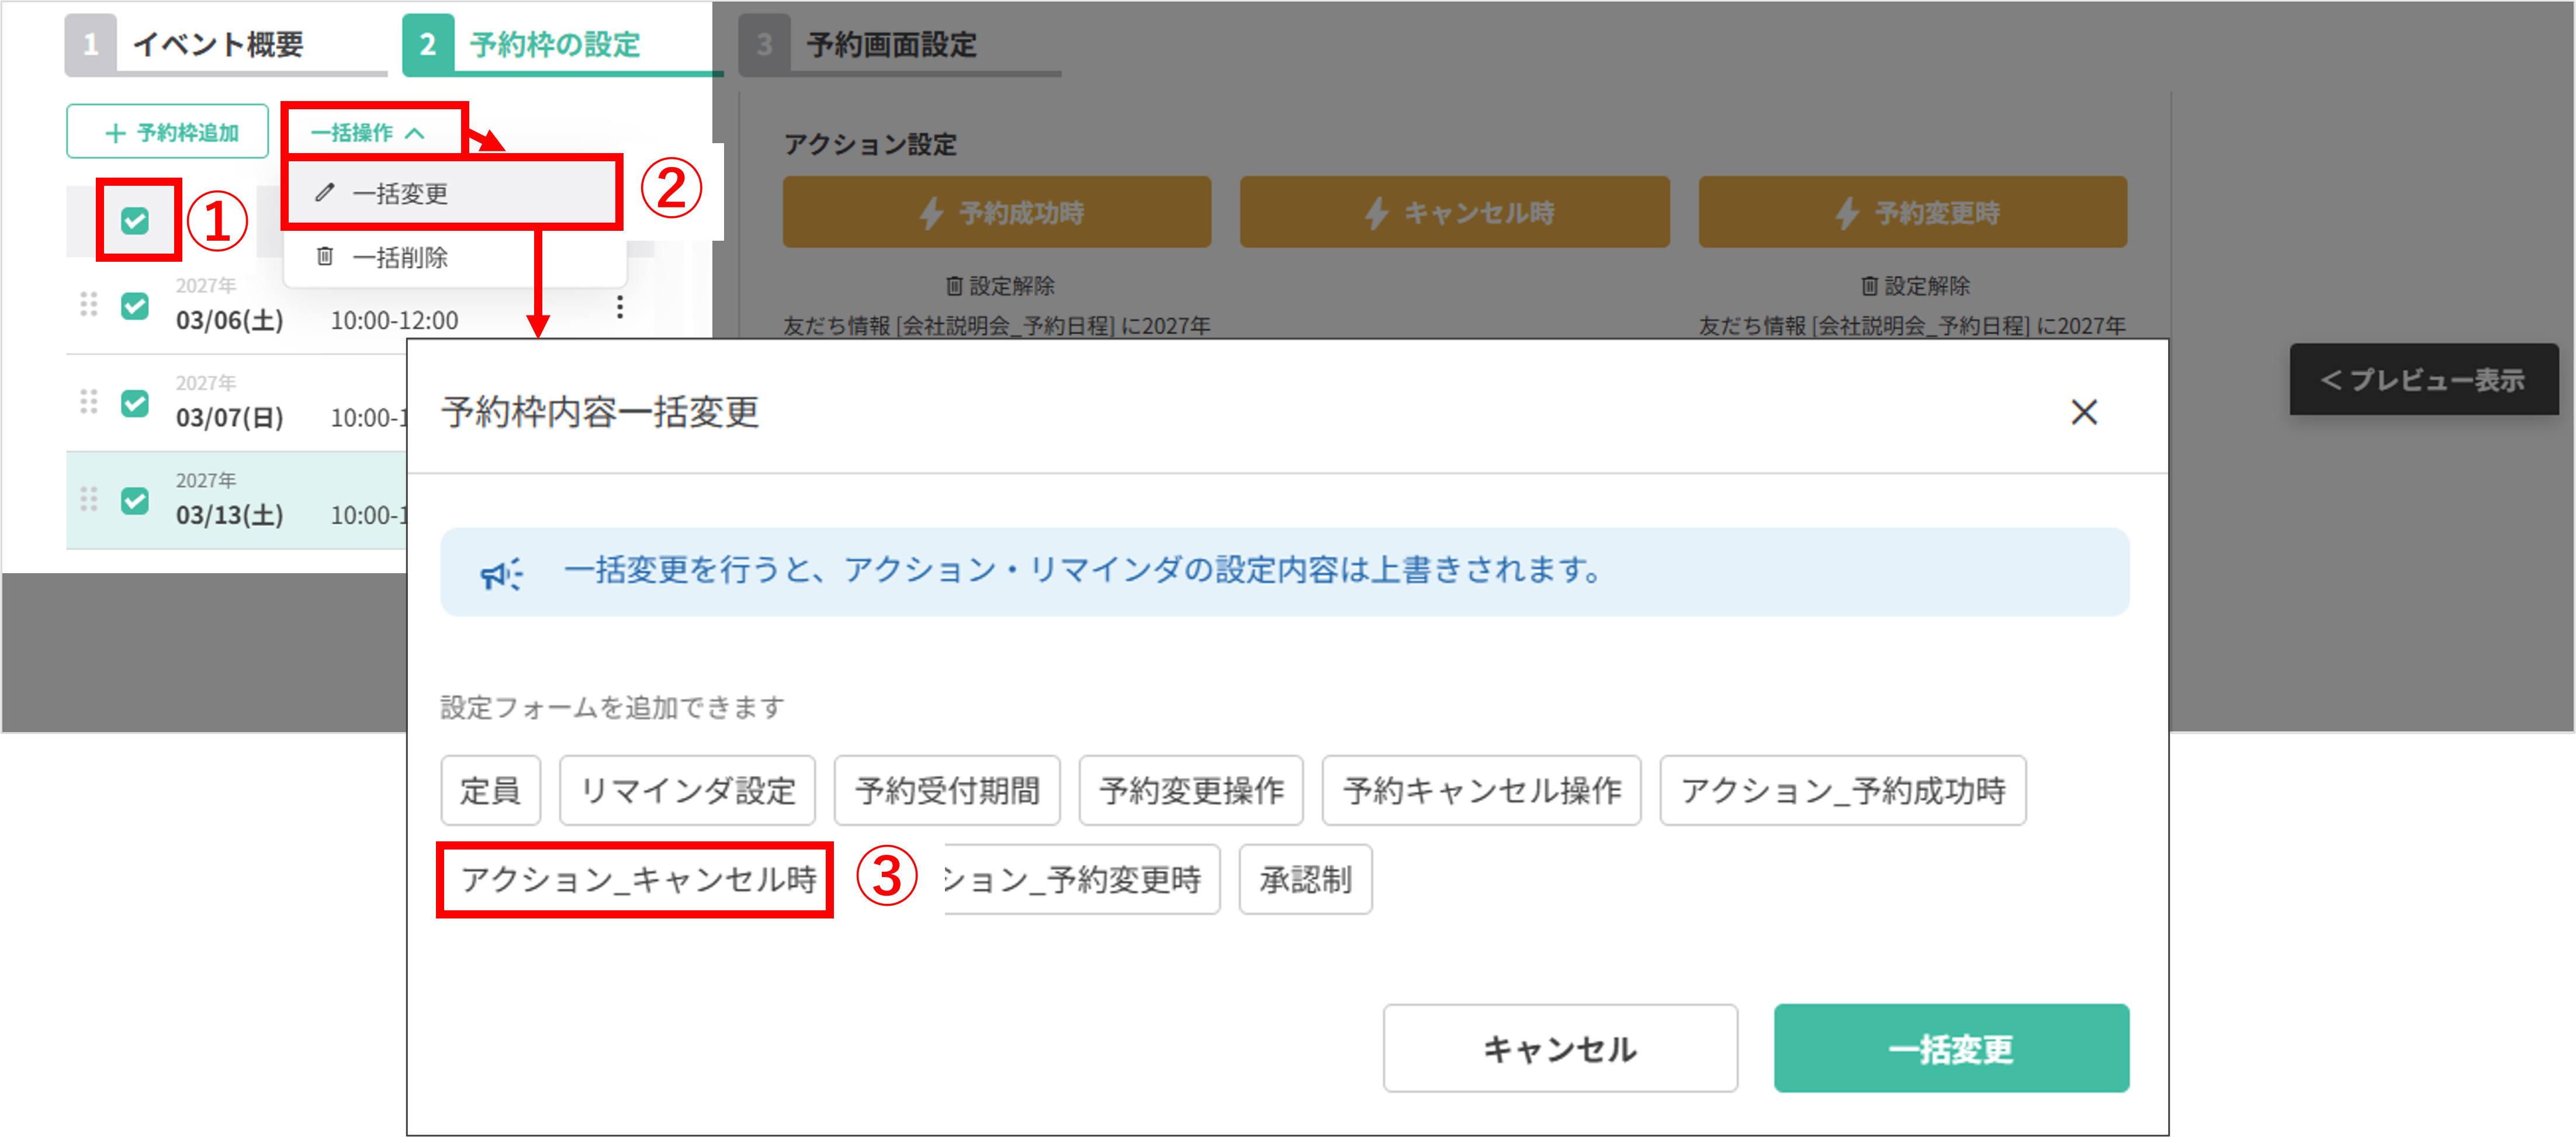Collapse the 一括操作 dropdown
2576x1137 pixels.
pyautogui.click(x=368, y=132)
